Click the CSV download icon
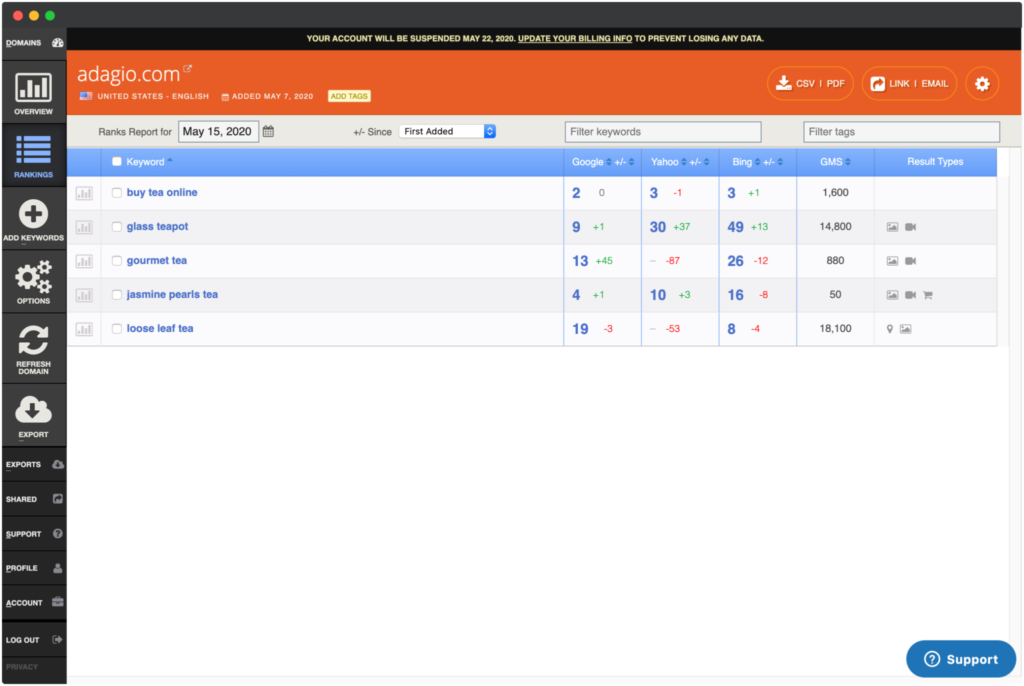 [784, 83]
